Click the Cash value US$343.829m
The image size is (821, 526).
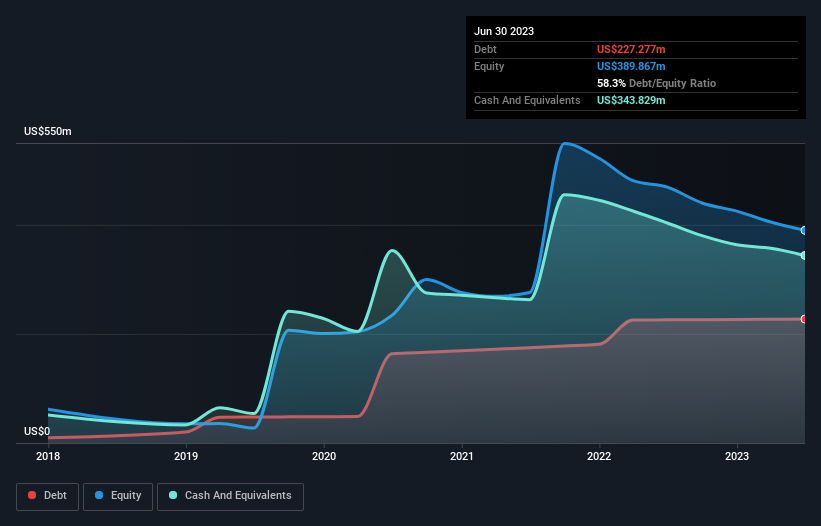[631, 100]
